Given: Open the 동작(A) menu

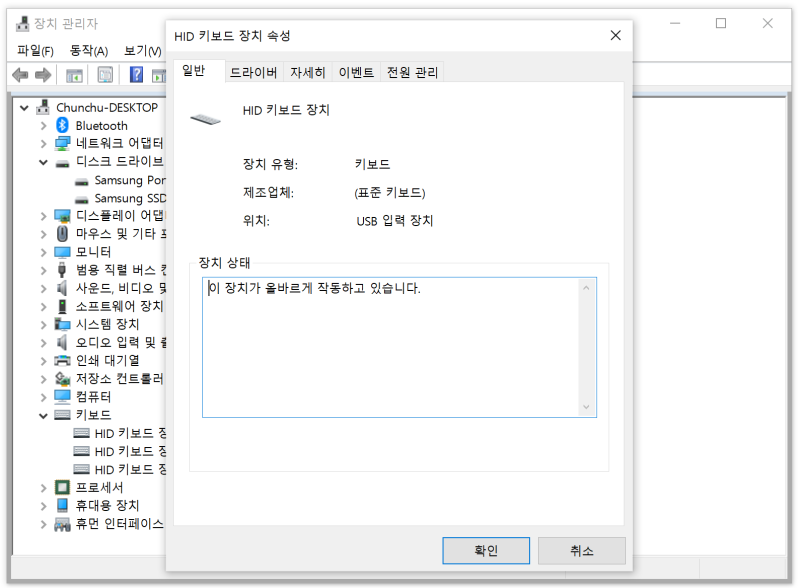Looking at the screenshot, I should [89, 51].
